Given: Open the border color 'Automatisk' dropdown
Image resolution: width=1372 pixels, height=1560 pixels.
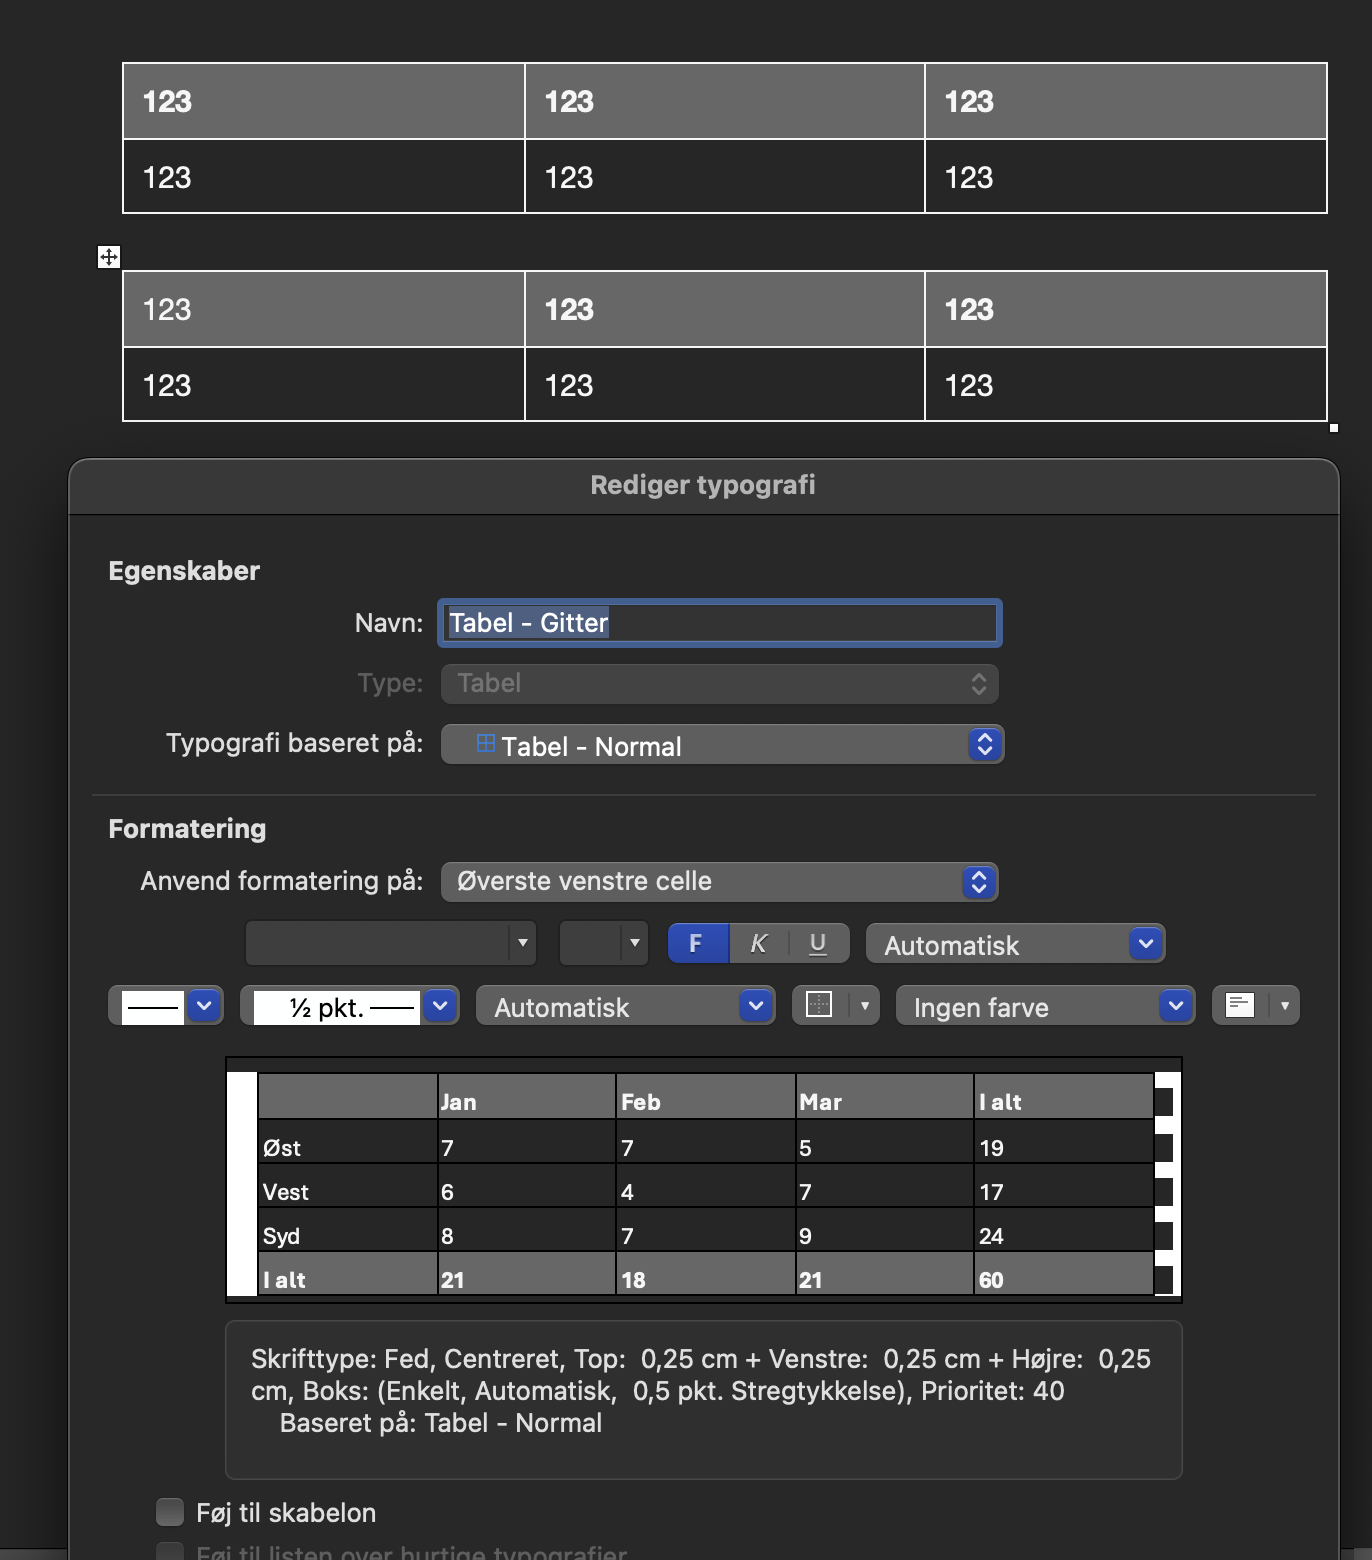Looking at the screenshot, I should (625, 1006).
